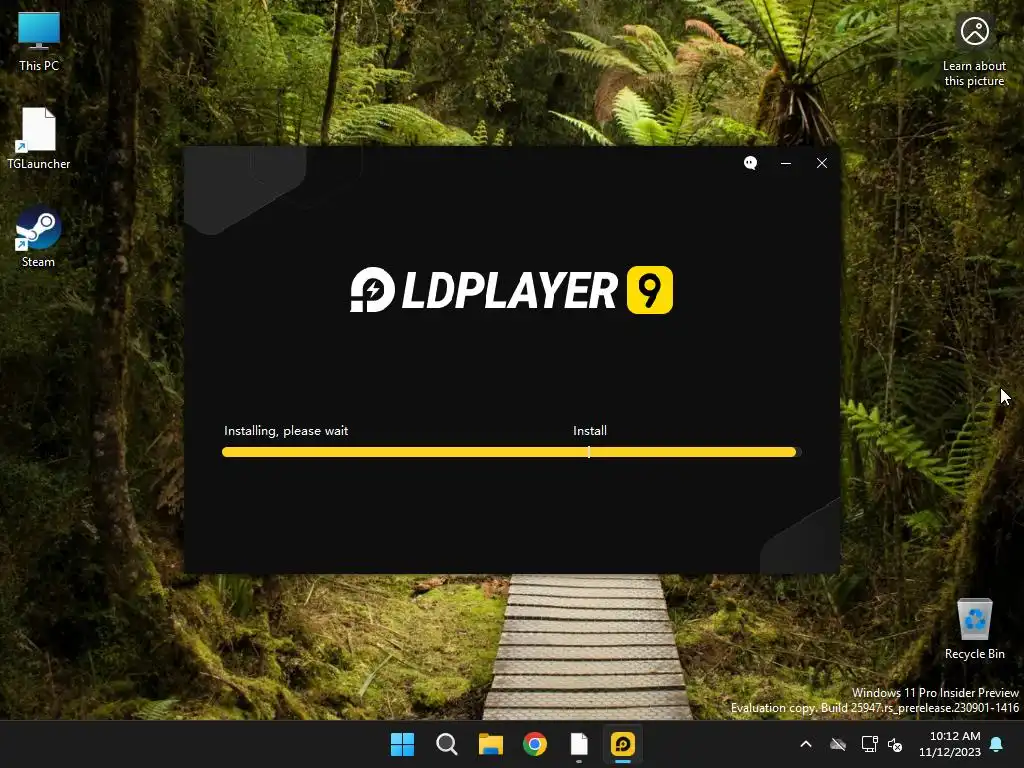Click the OneDrive cloud tray icon
Image resolution: width=1024 pixels, height=768 pixels.
click(838, 744)
